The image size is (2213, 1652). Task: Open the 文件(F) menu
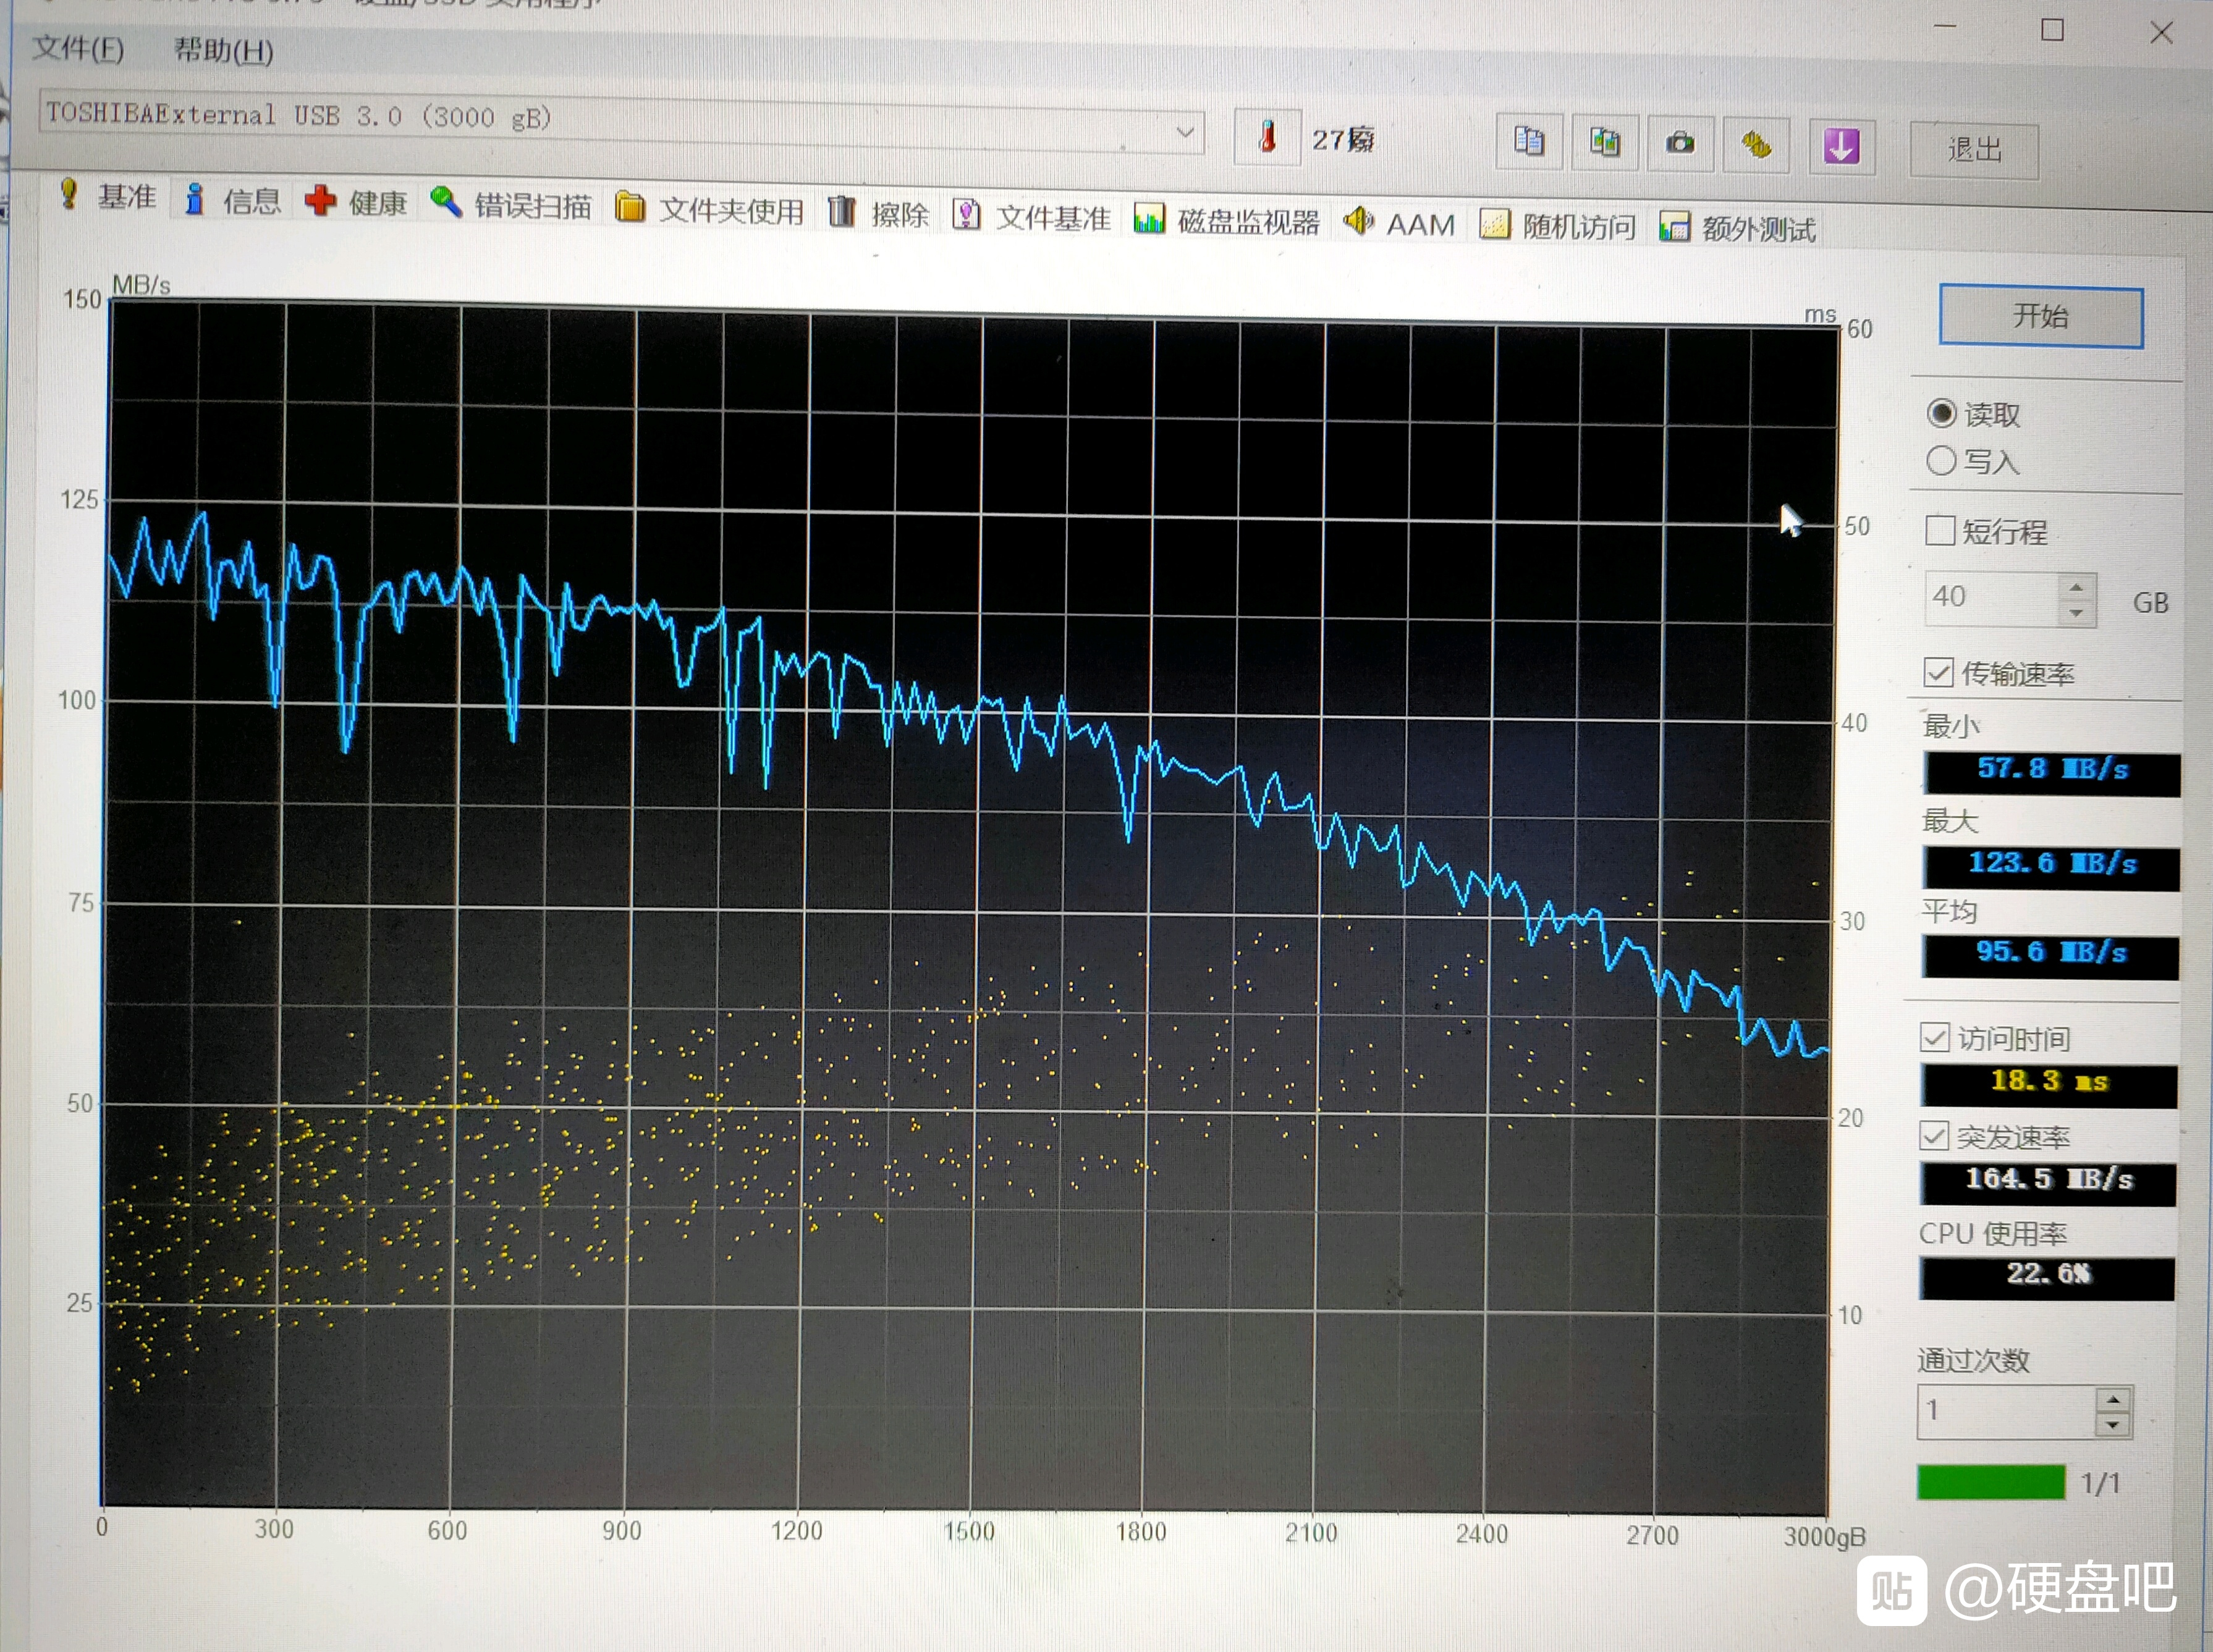[78, 48]
